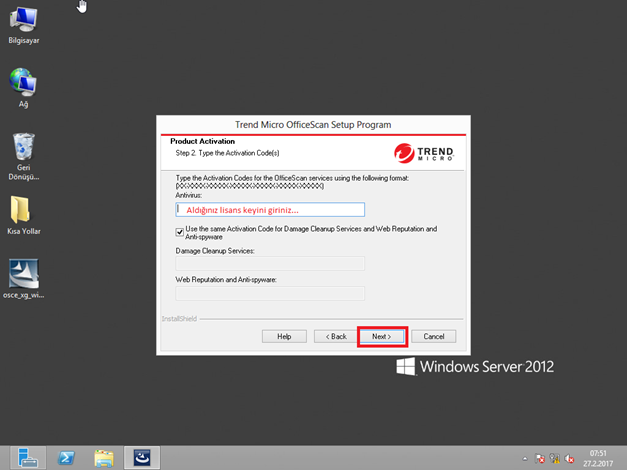Click the Help button

coord(284,336)
